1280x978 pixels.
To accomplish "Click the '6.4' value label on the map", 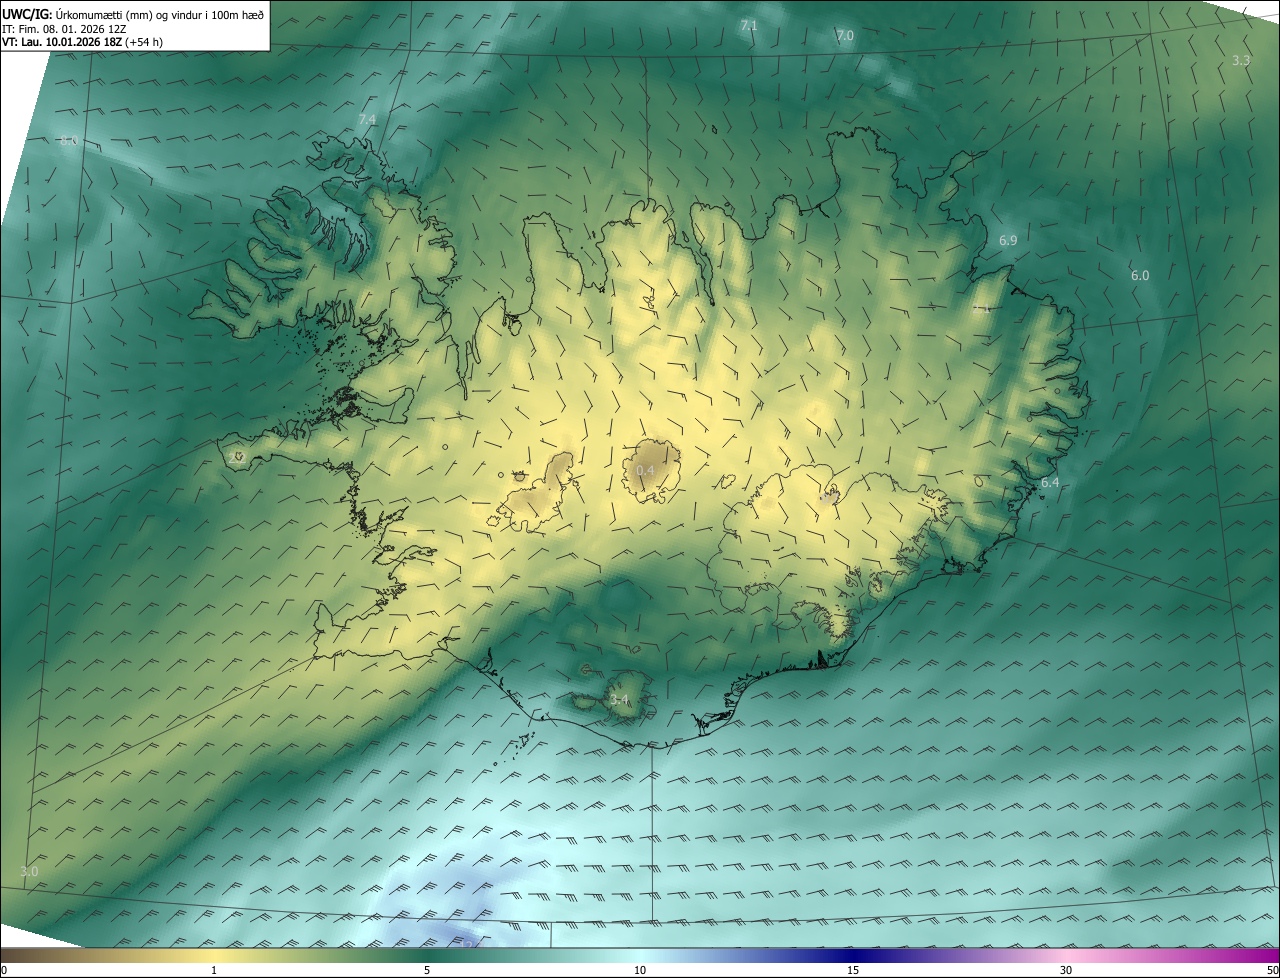I will tap(1050, 483).
